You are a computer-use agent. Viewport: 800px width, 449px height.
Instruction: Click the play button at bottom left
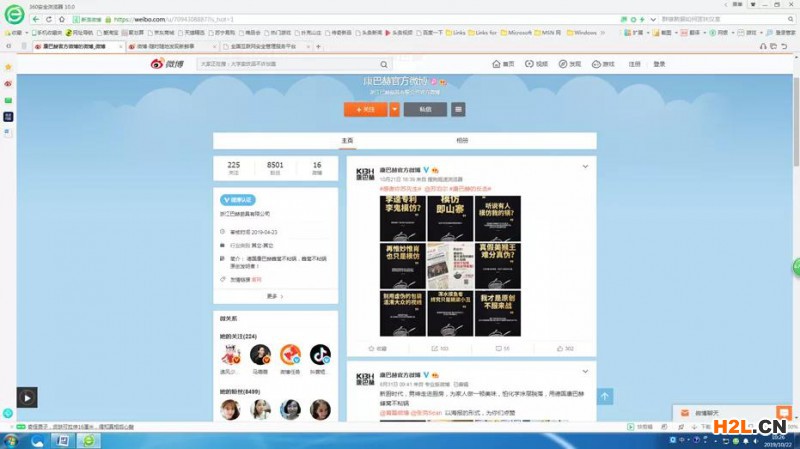pos(26,397)
